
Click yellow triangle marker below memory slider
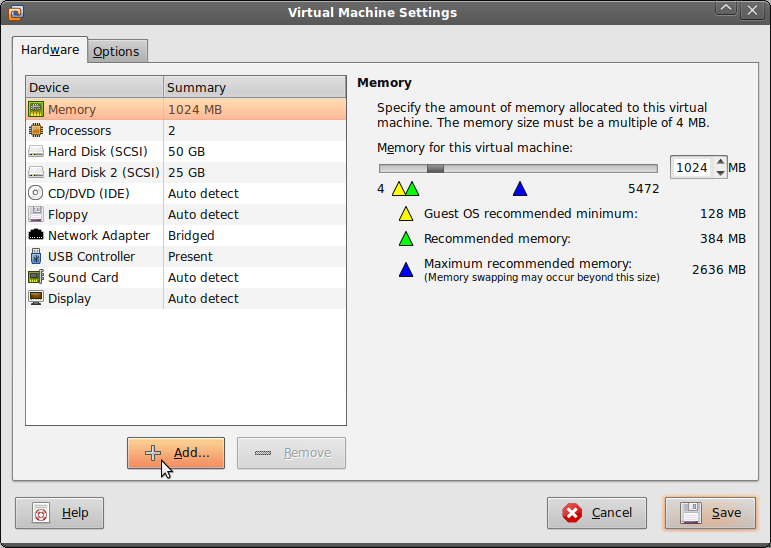tap(399, 189)
